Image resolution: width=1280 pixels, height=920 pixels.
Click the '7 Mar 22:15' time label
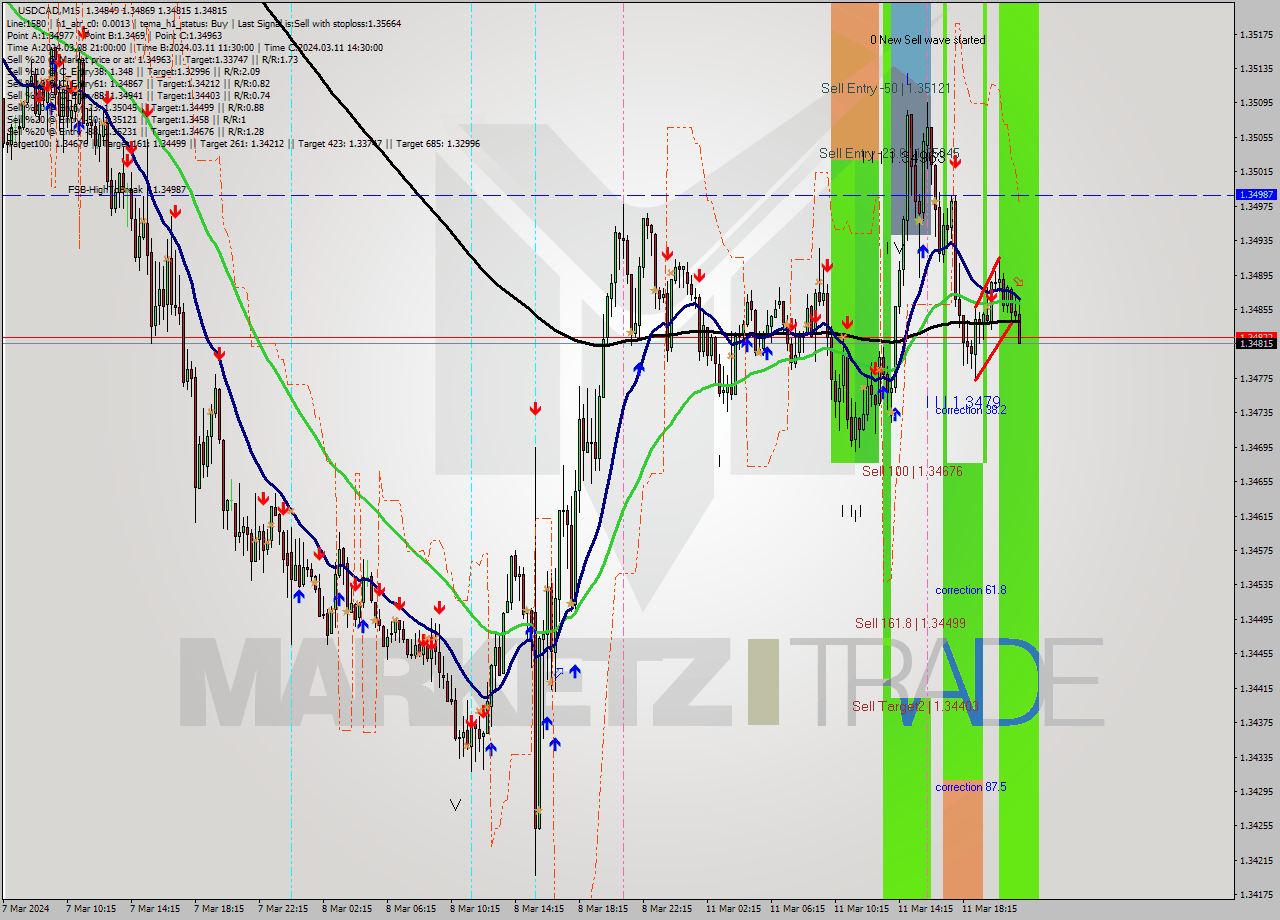click(x=284, y=910)
